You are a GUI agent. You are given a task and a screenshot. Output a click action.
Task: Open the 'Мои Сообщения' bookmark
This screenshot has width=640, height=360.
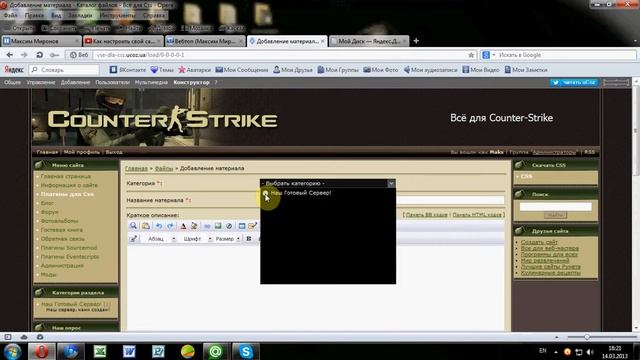242,70
